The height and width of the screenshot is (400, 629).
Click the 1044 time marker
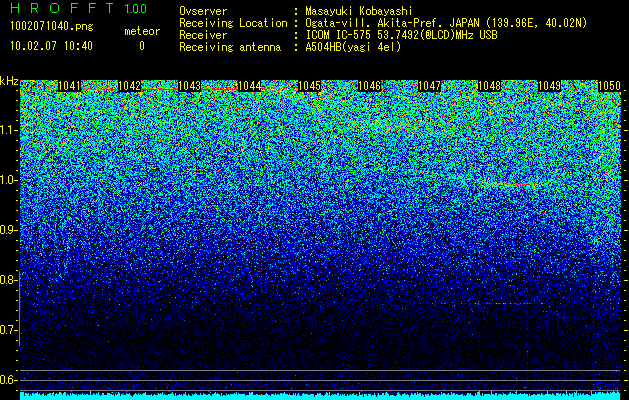(x=250, y=86)
